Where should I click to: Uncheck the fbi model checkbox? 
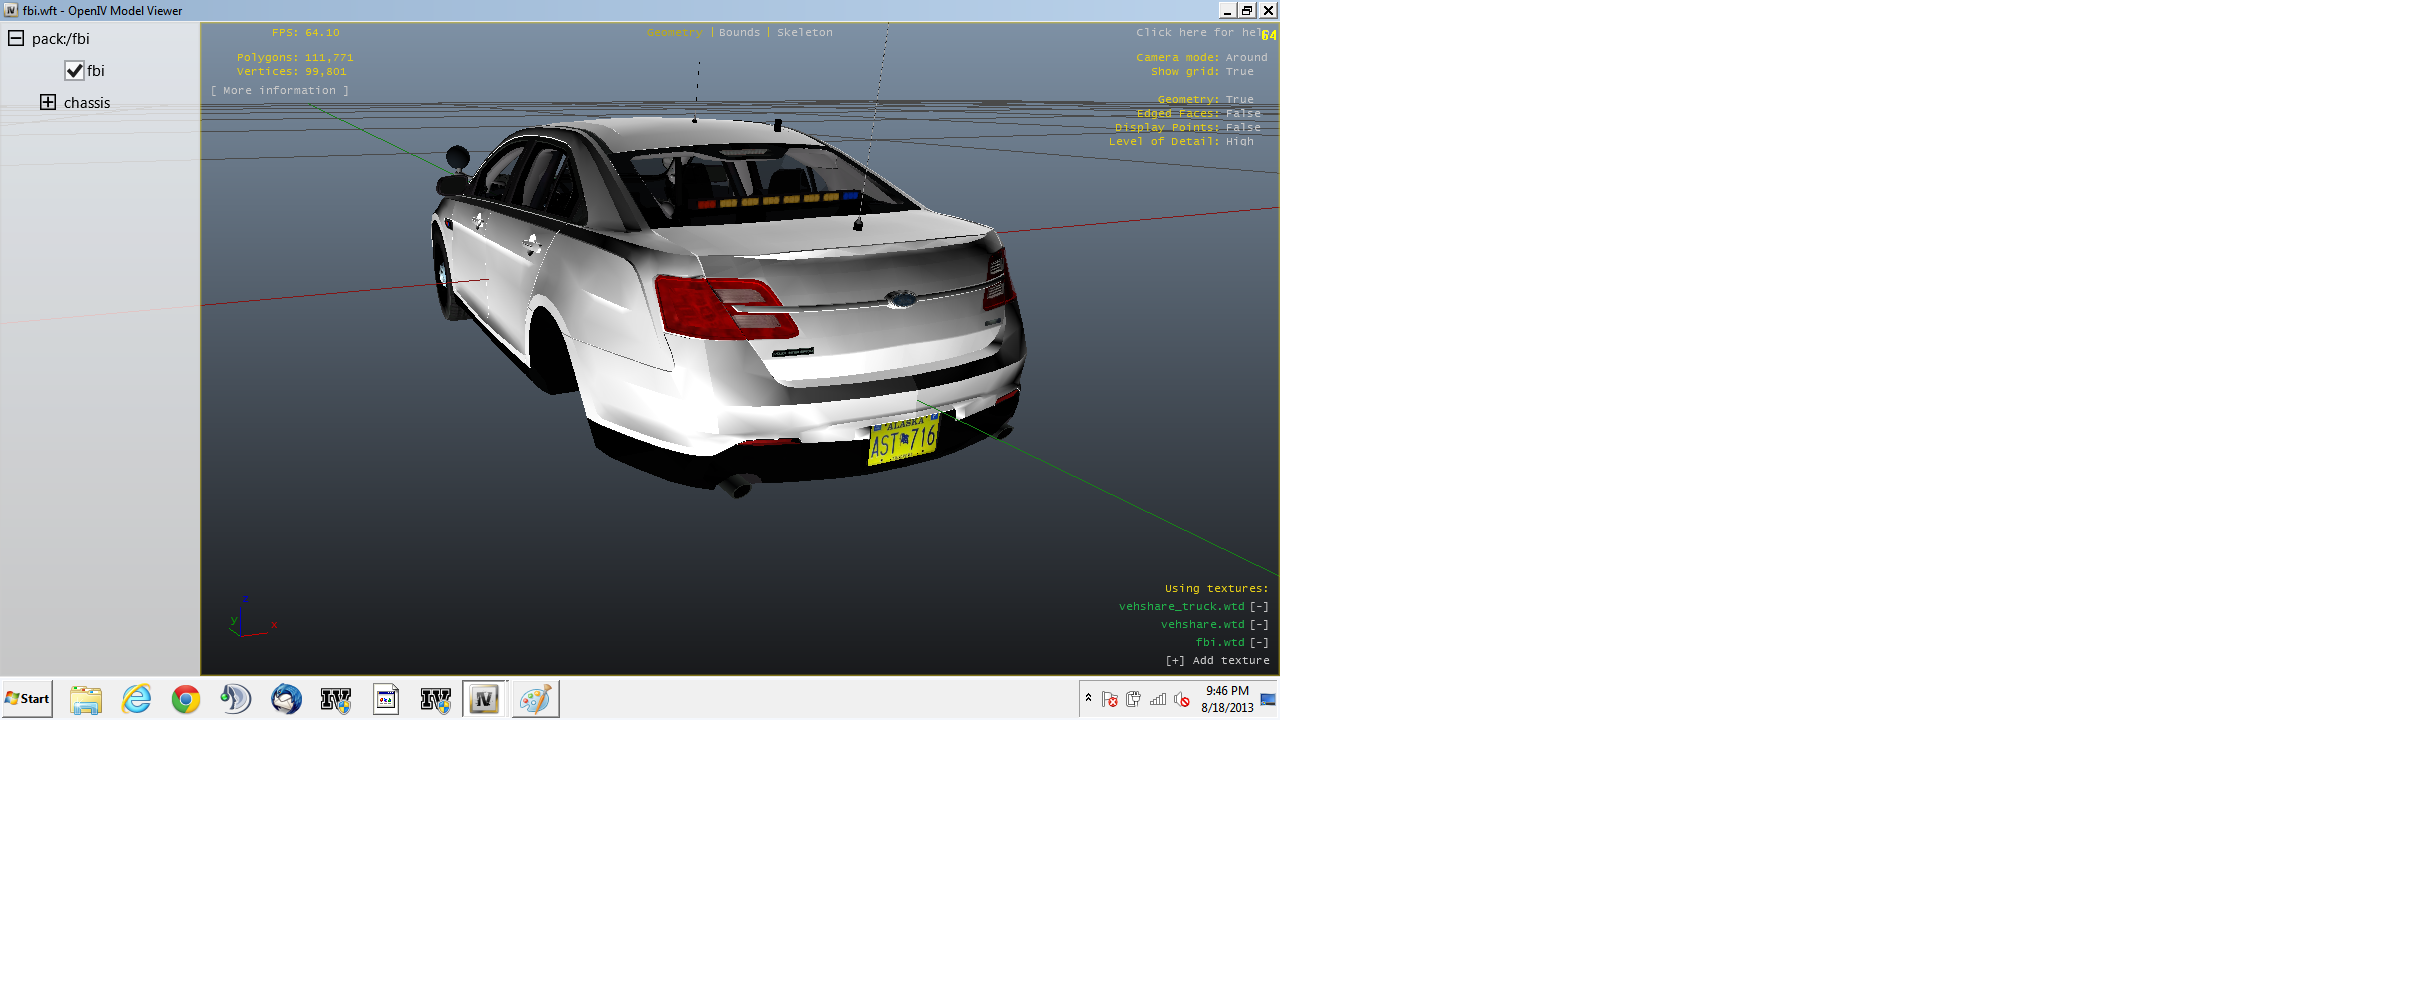click(74, 71)
